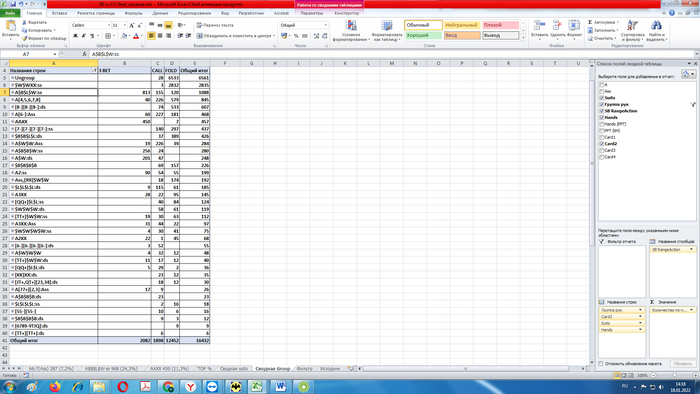This screenshot has height=394, width=700.
Task: Uncheck the Группа рук field checkbox
Action: [x=602, y=104]
